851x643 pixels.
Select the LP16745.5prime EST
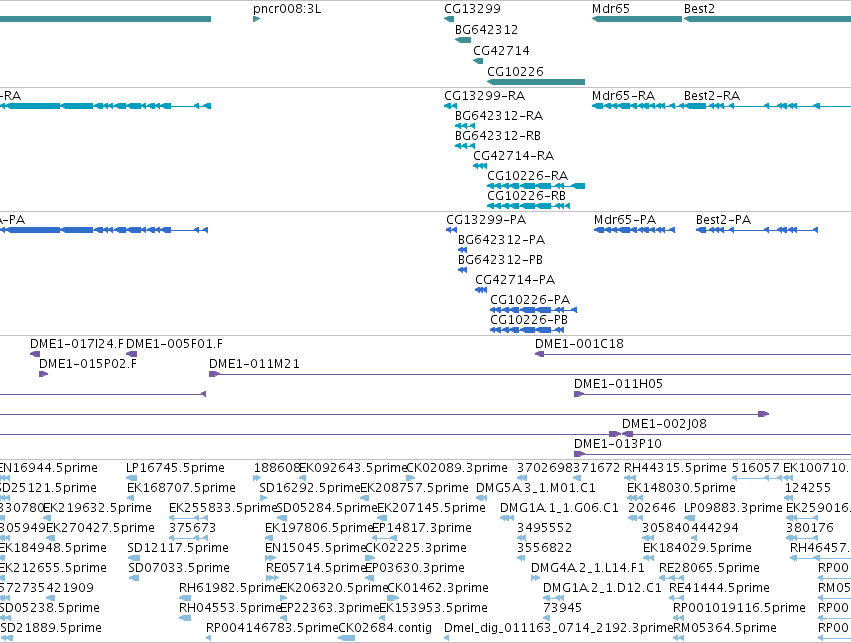[131, 478]
